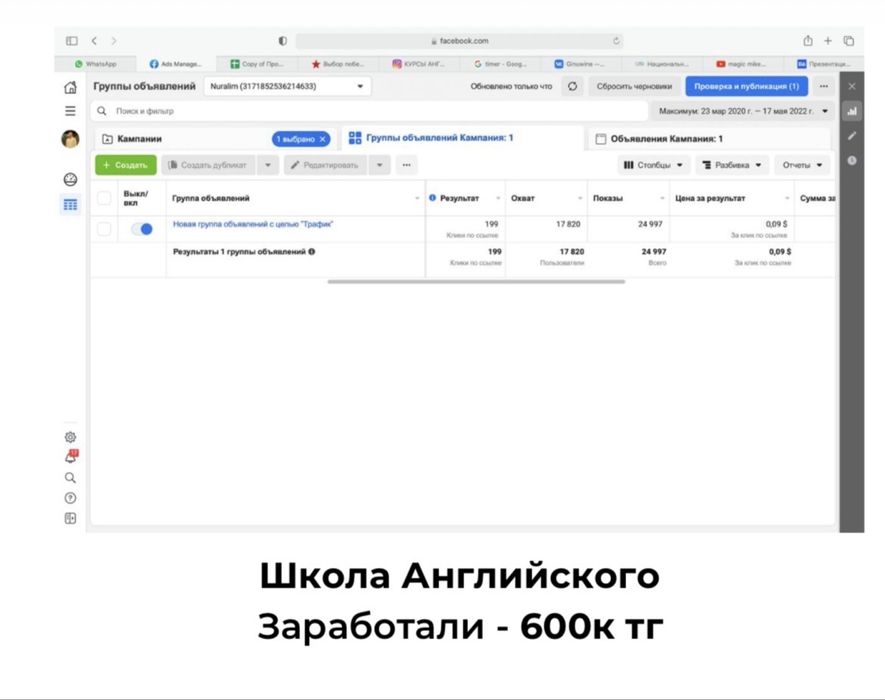Open dropdown arrow next to Редактировать
885x700 pixels.
point(379,165)
